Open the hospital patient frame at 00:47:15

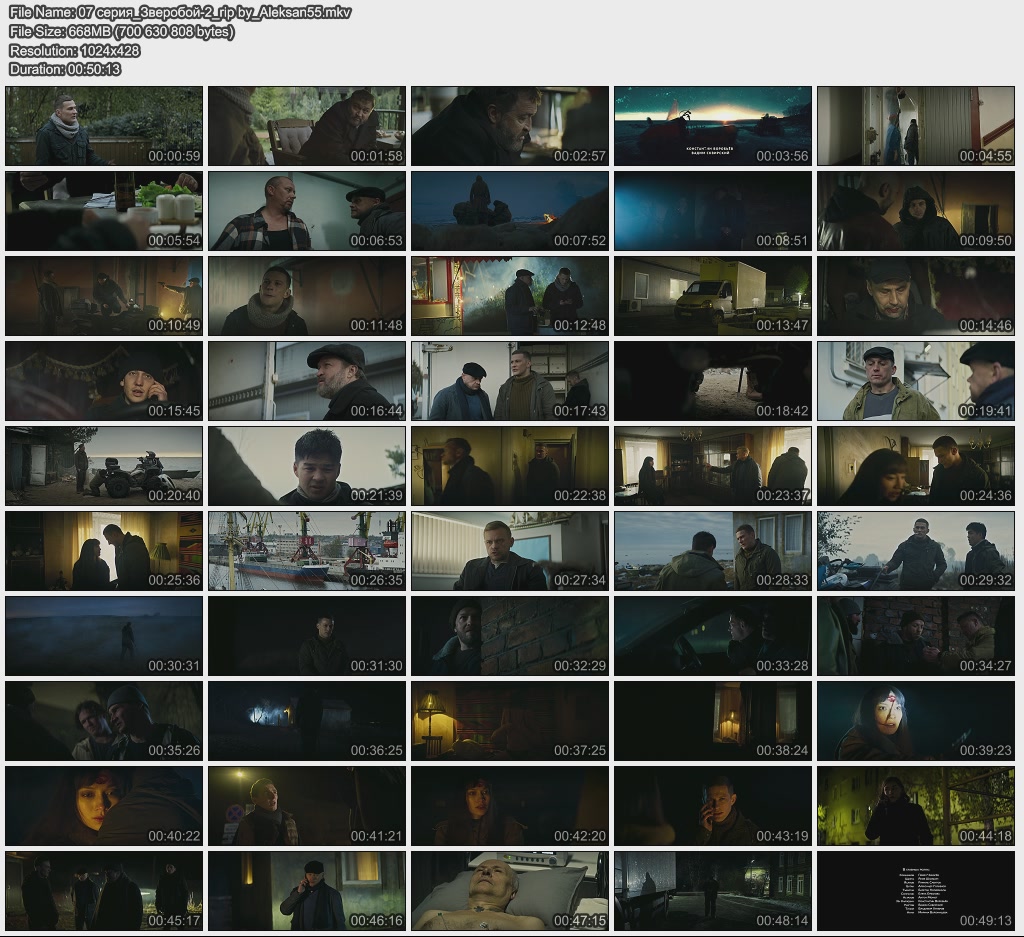click(510, 892)
